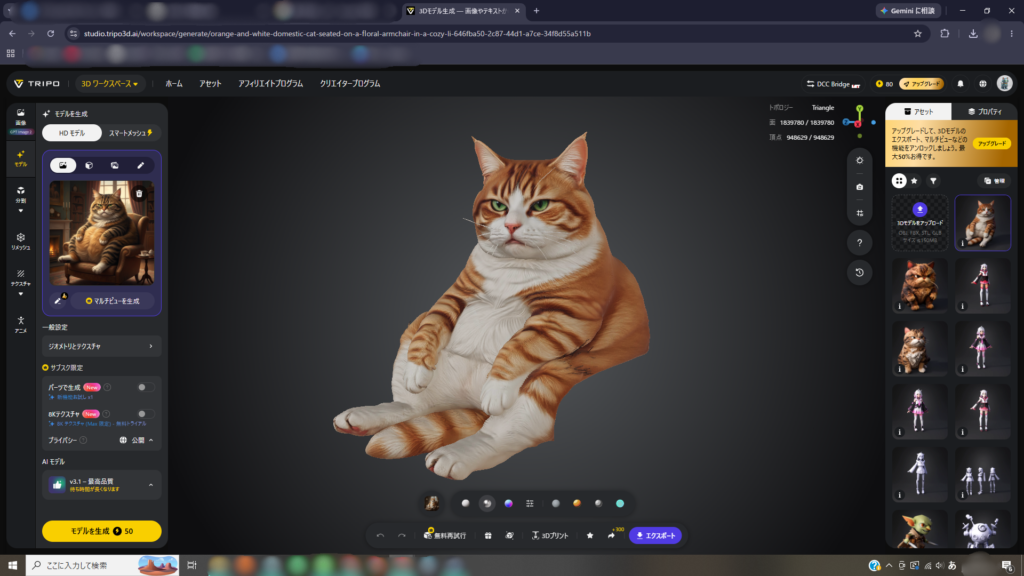The image size is (1024, 576).
Task: Click the gift icon in the bottom toolbar
Action: pyautogui.click(x=488, y=536)
